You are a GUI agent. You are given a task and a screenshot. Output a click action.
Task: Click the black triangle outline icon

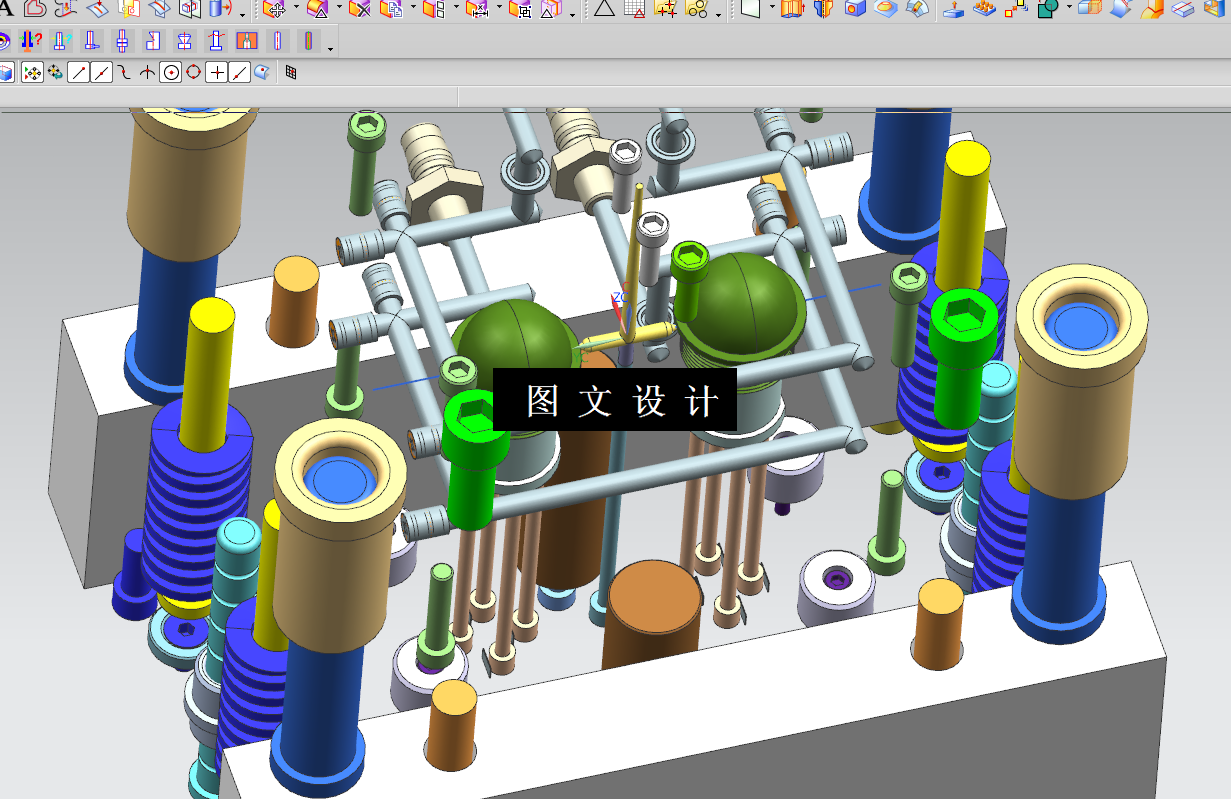tap(604, 9)
